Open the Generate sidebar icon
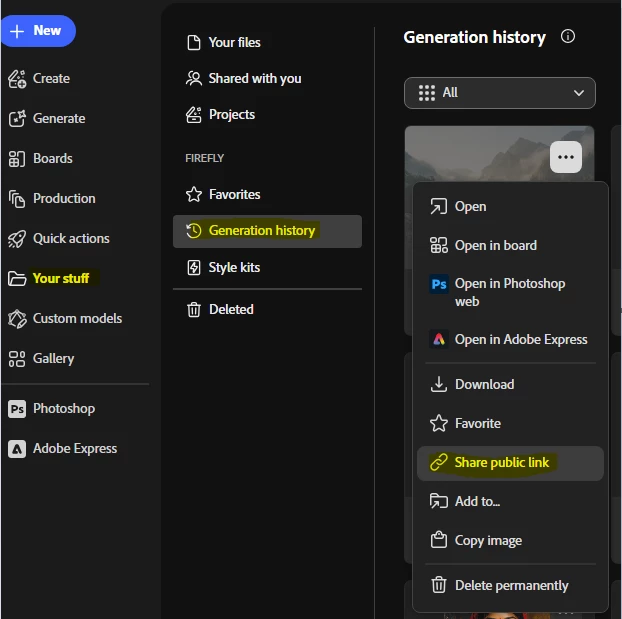Screen dimensions: 622x619 click(x=17, y=119)
